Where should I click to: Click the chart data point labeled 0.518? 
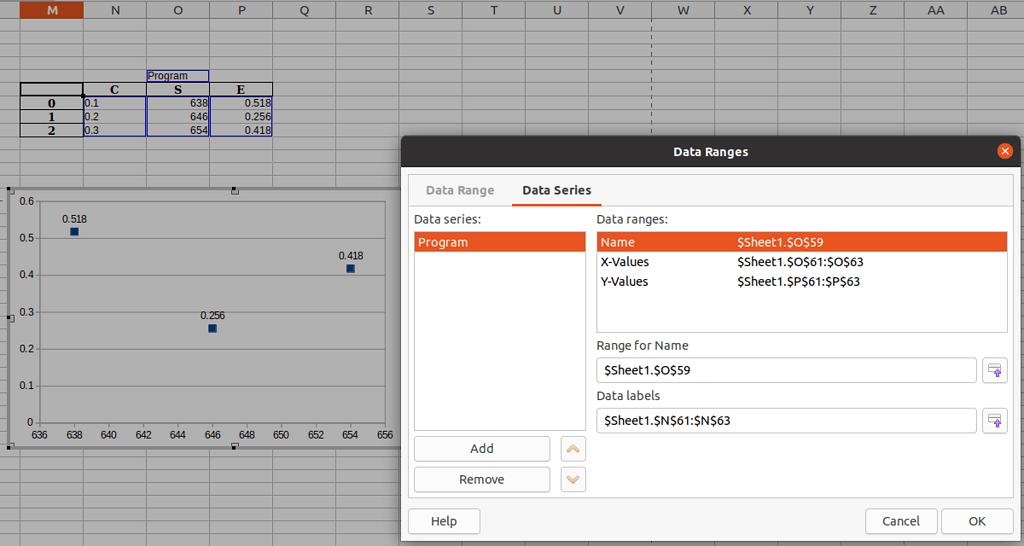(x=74, y=232)
